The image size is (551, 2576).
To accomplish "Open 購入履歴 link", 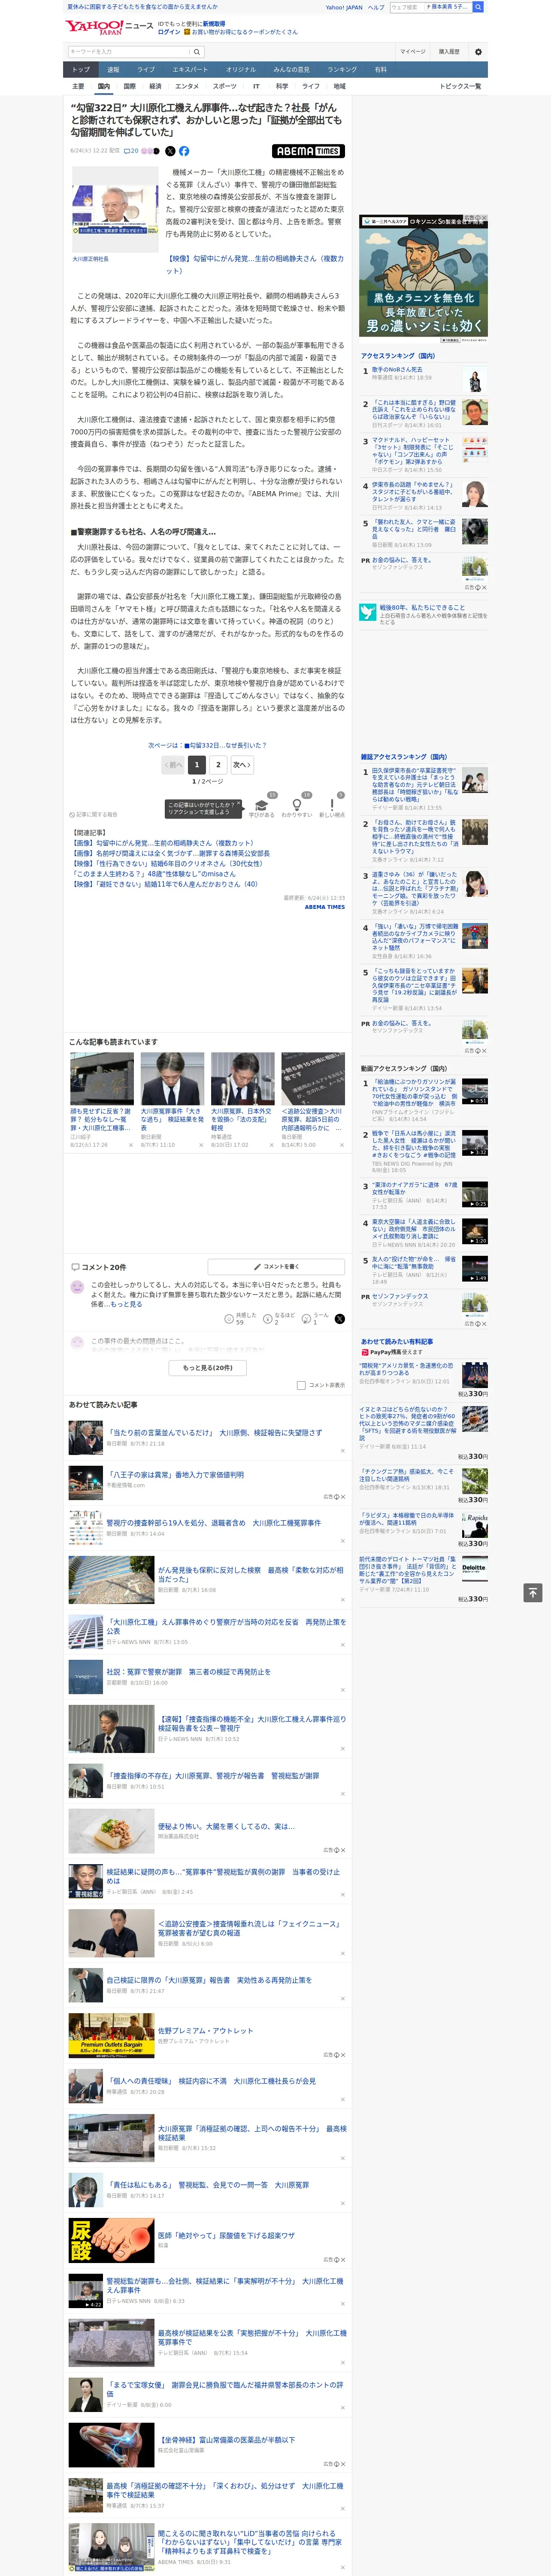I will click(449, 52).
